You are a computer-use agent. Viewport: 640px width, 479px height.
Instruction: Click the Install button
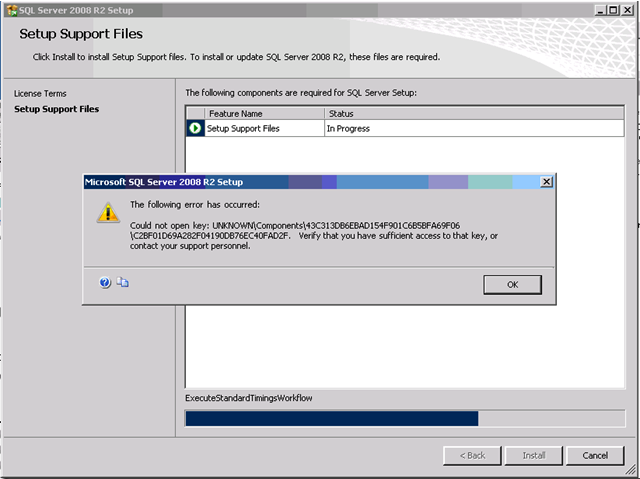(x=533, y=455)
